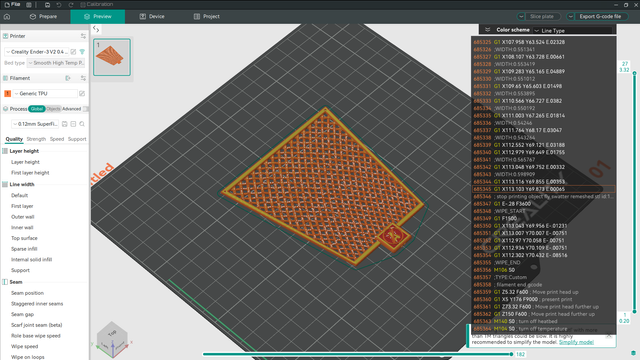The image size is (640, 360).
Task: Edit the Generic TPU filament preset
Action: (82, 93)
